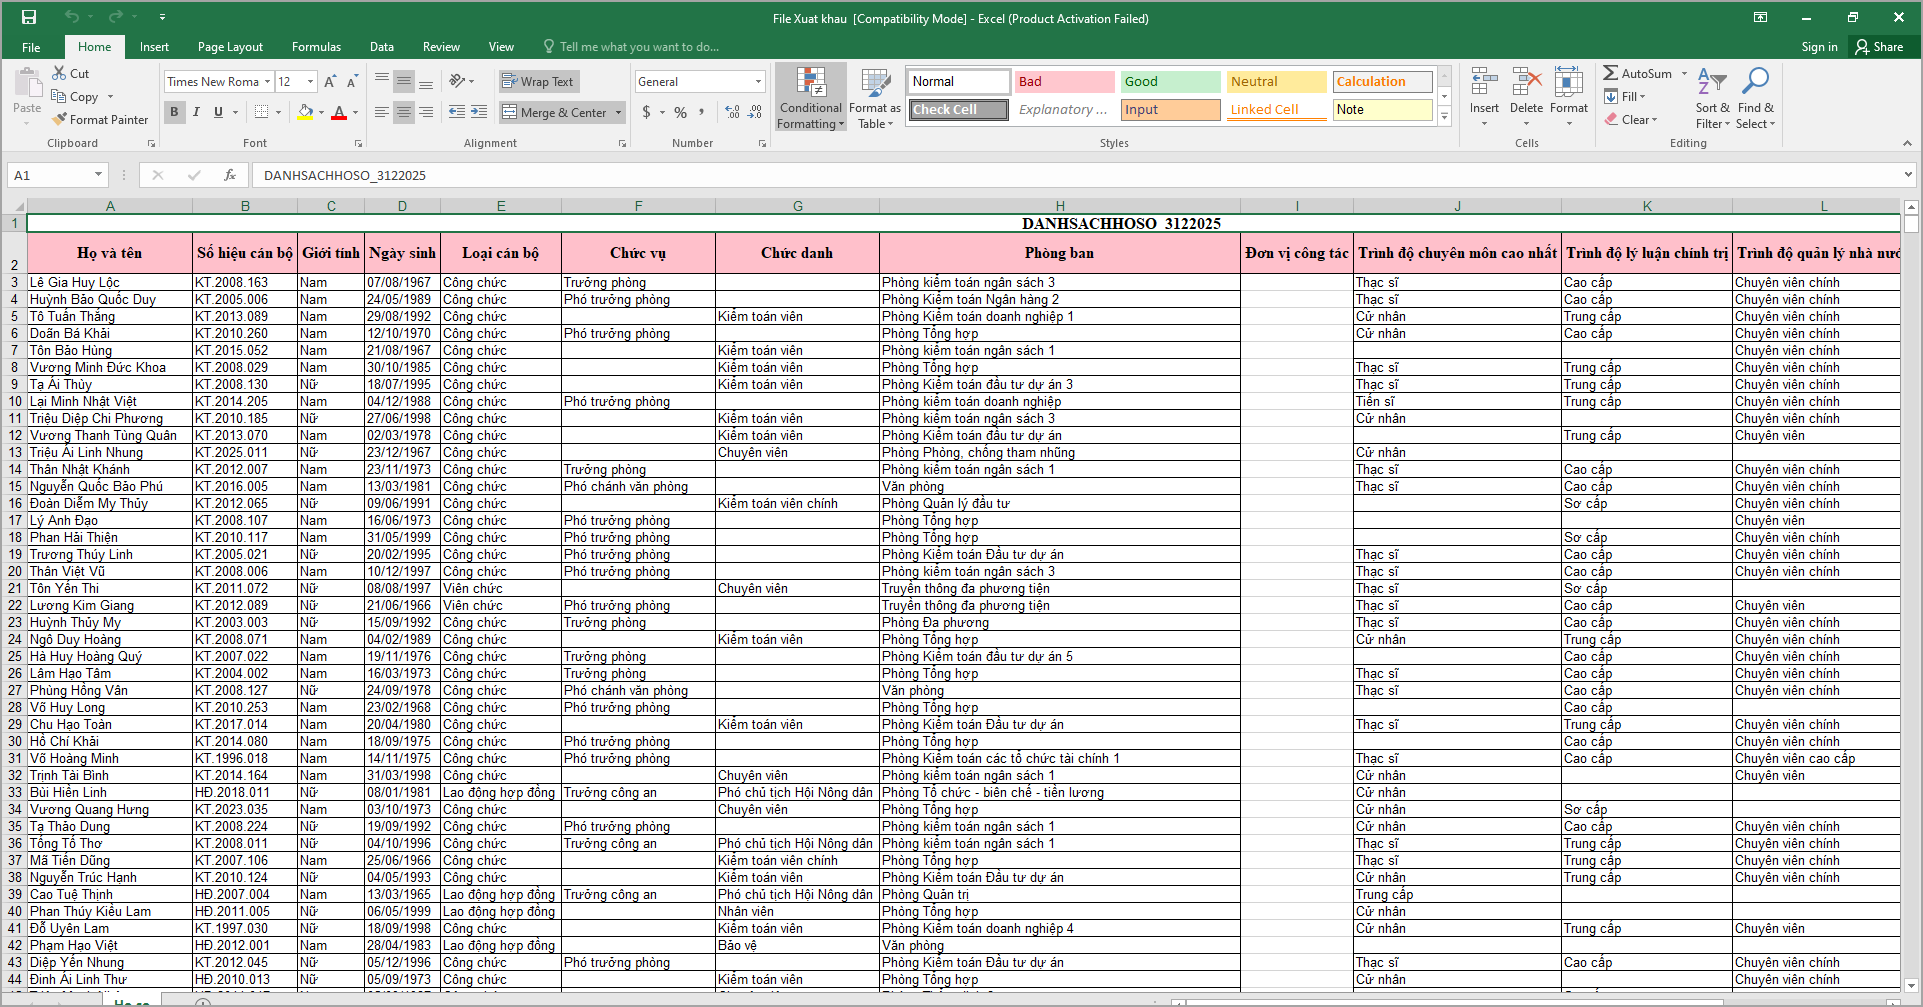
Task: Open the Formulas ribbon tab
Action: (316, 47)
